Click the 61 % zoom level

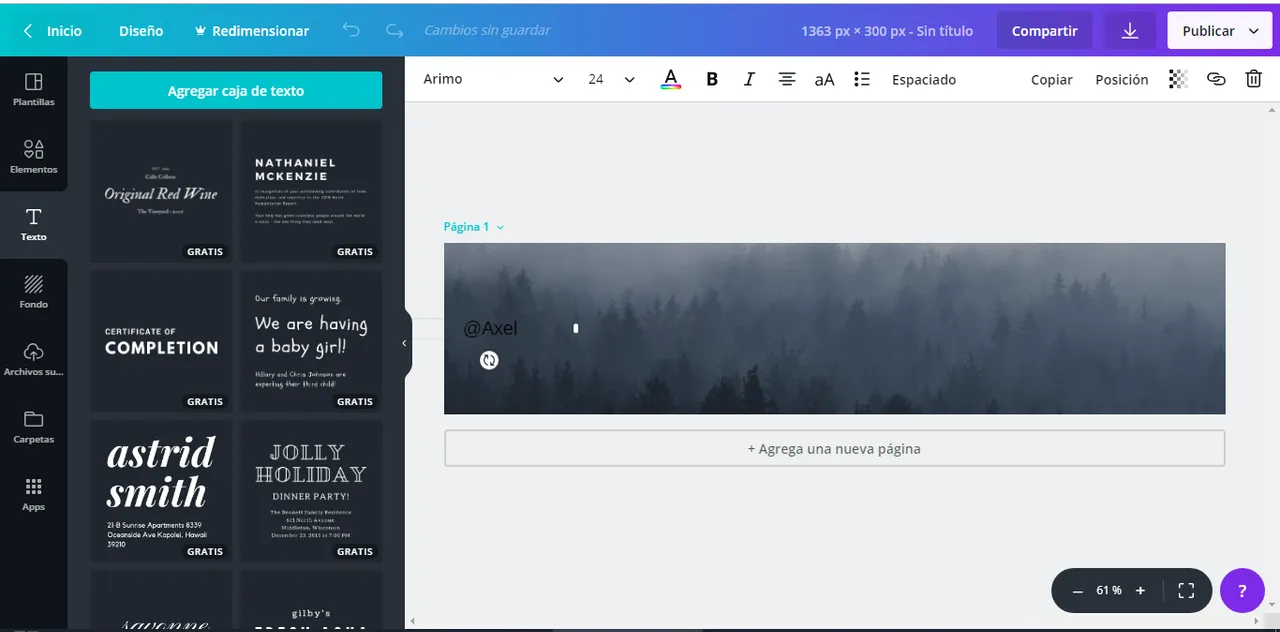click(1109, 591)
